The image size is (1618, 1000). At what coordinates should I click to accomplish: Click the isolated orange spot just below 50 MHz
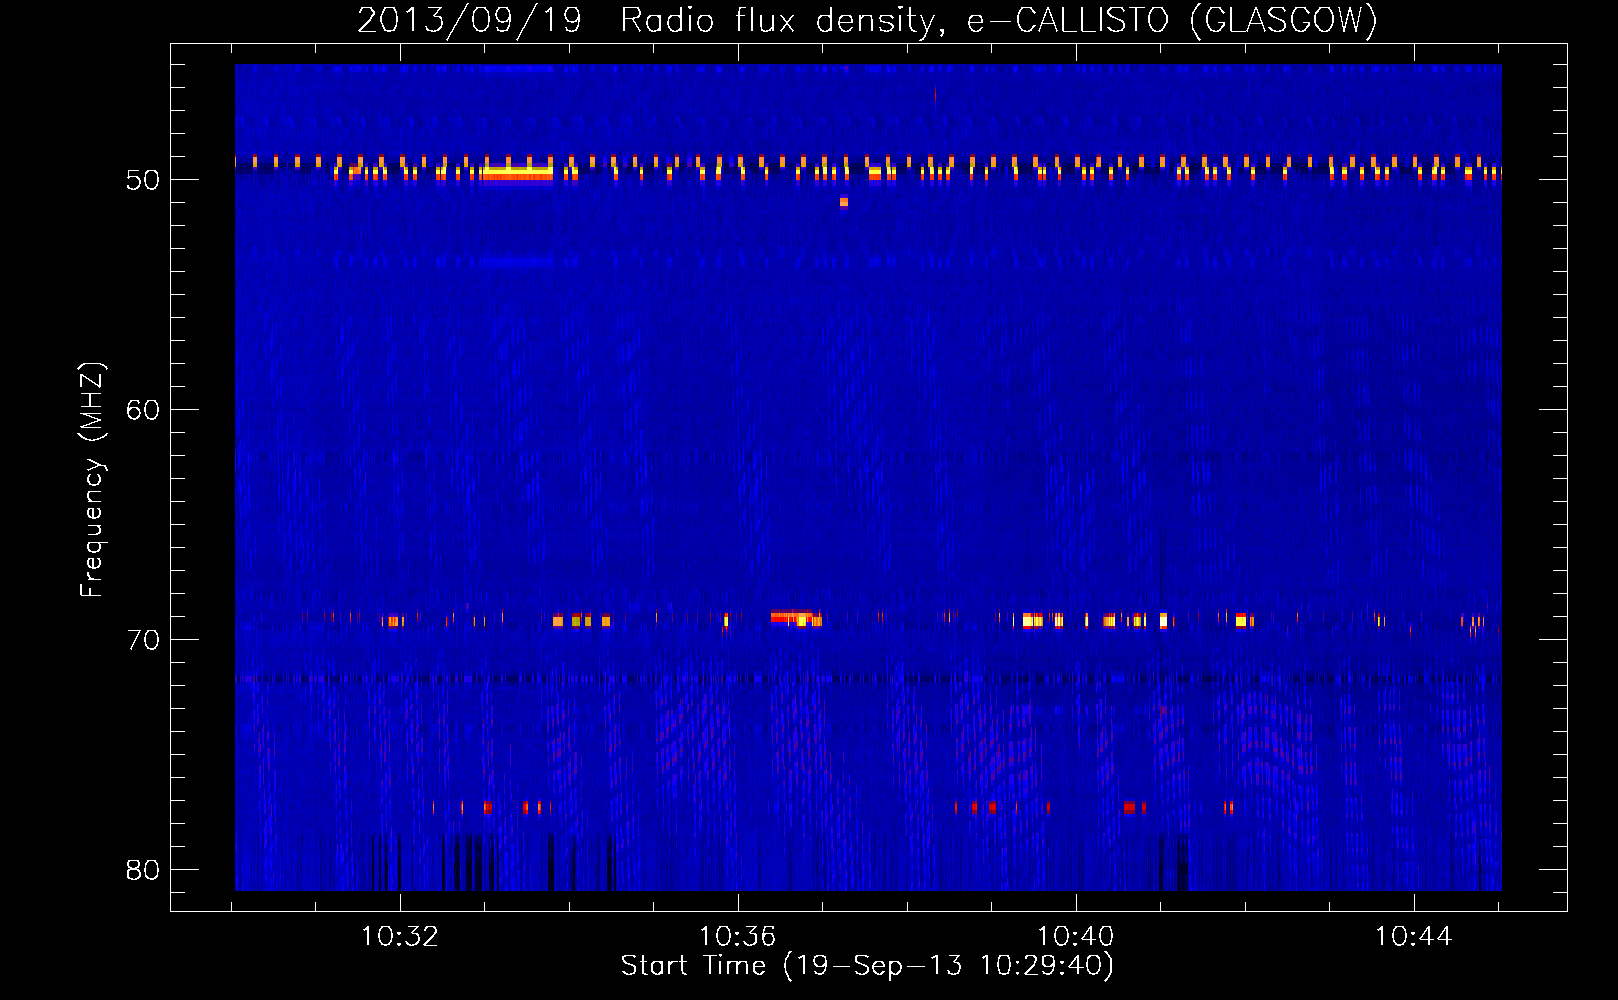[844, 202]
